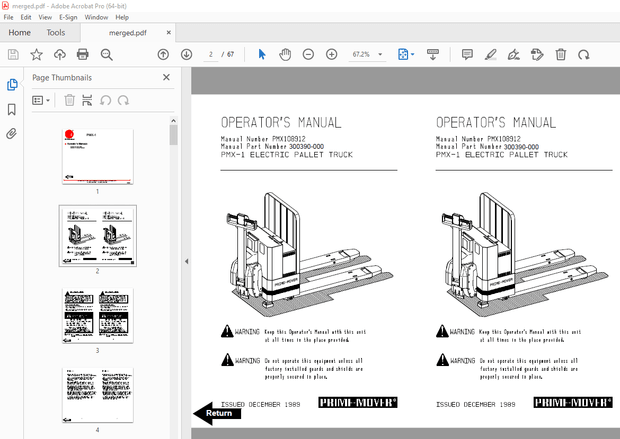Image resolution: width=620 pixels, height=439 pixels.
Task: Collapse the navigation pane arrow
Action: (x=186, y=261)
